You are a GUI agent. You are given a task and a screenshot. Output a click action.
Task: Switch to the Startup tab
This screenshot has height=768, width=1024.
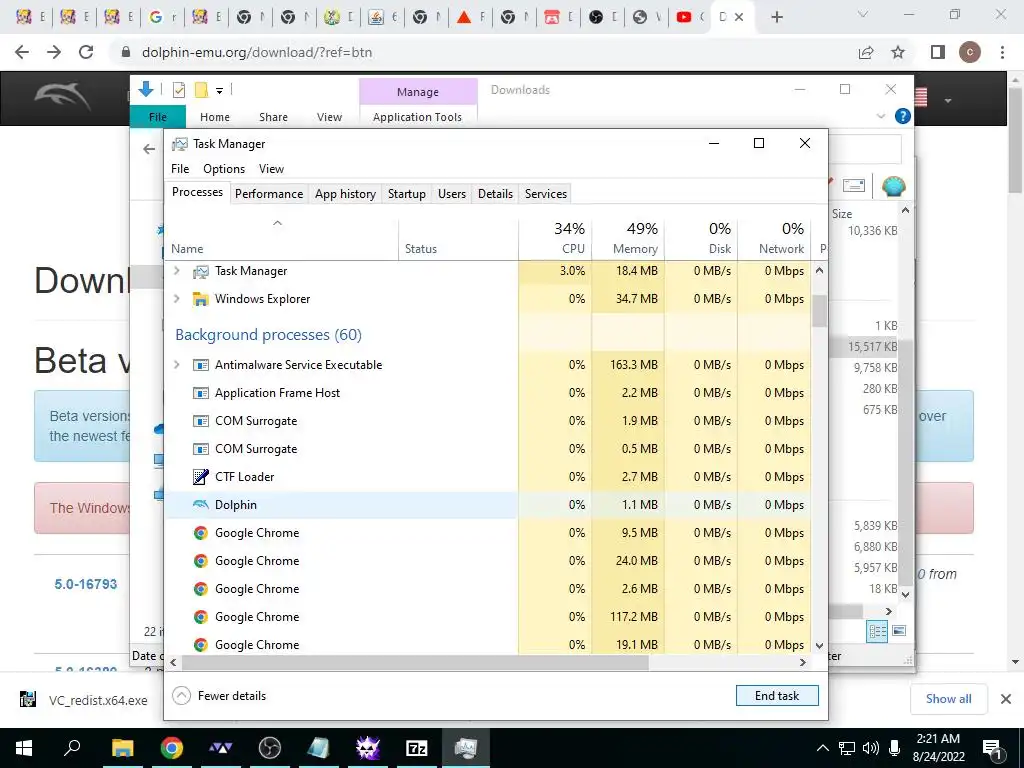(407, 194)
